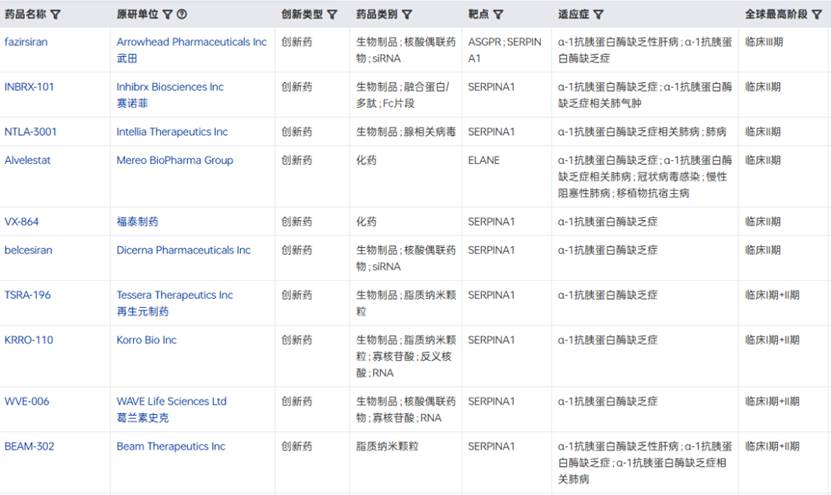Open drug link fazirsiran
The image size is (831, 495).
pyautogui.click(x=26, y=42)
